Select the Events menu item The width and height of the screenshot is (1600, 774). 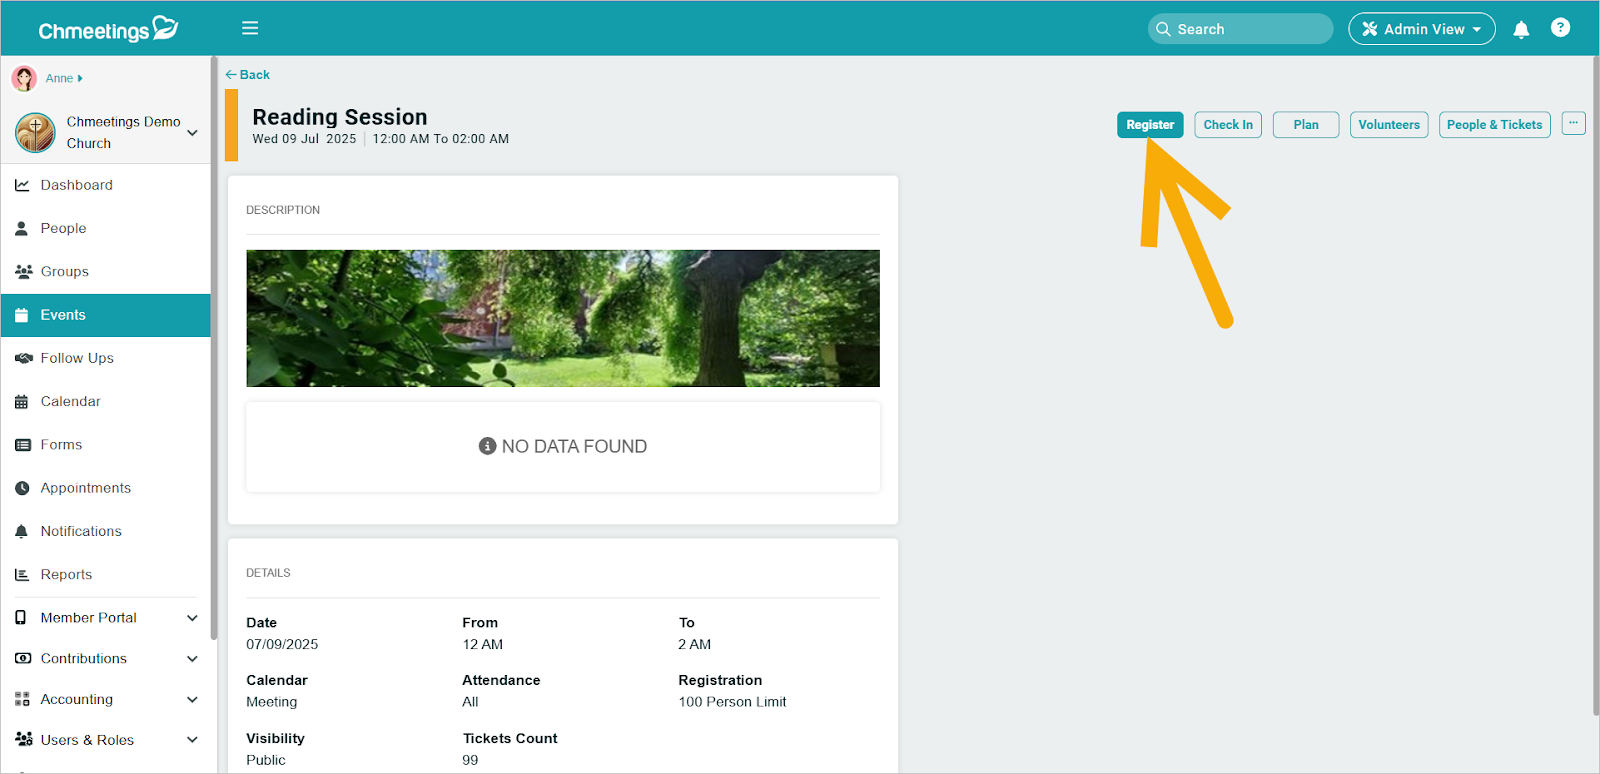pos(106,315)
